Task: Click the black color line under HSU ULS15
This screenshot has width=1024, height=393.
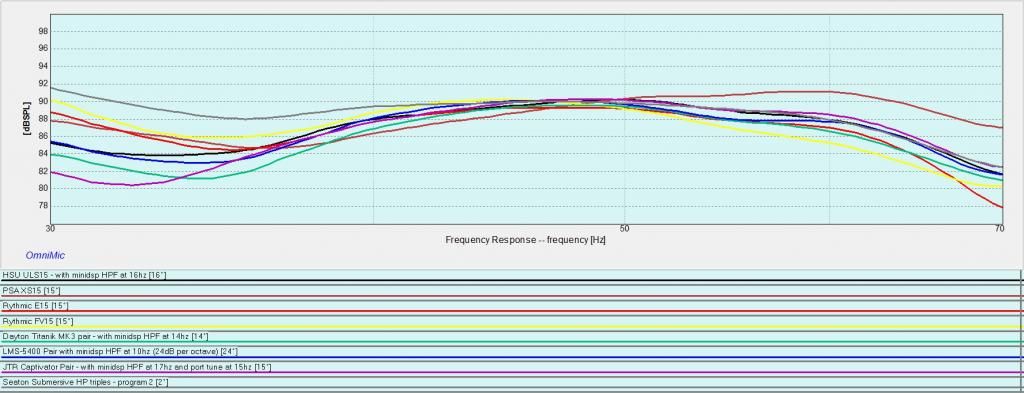Action: tap(511, 281)
